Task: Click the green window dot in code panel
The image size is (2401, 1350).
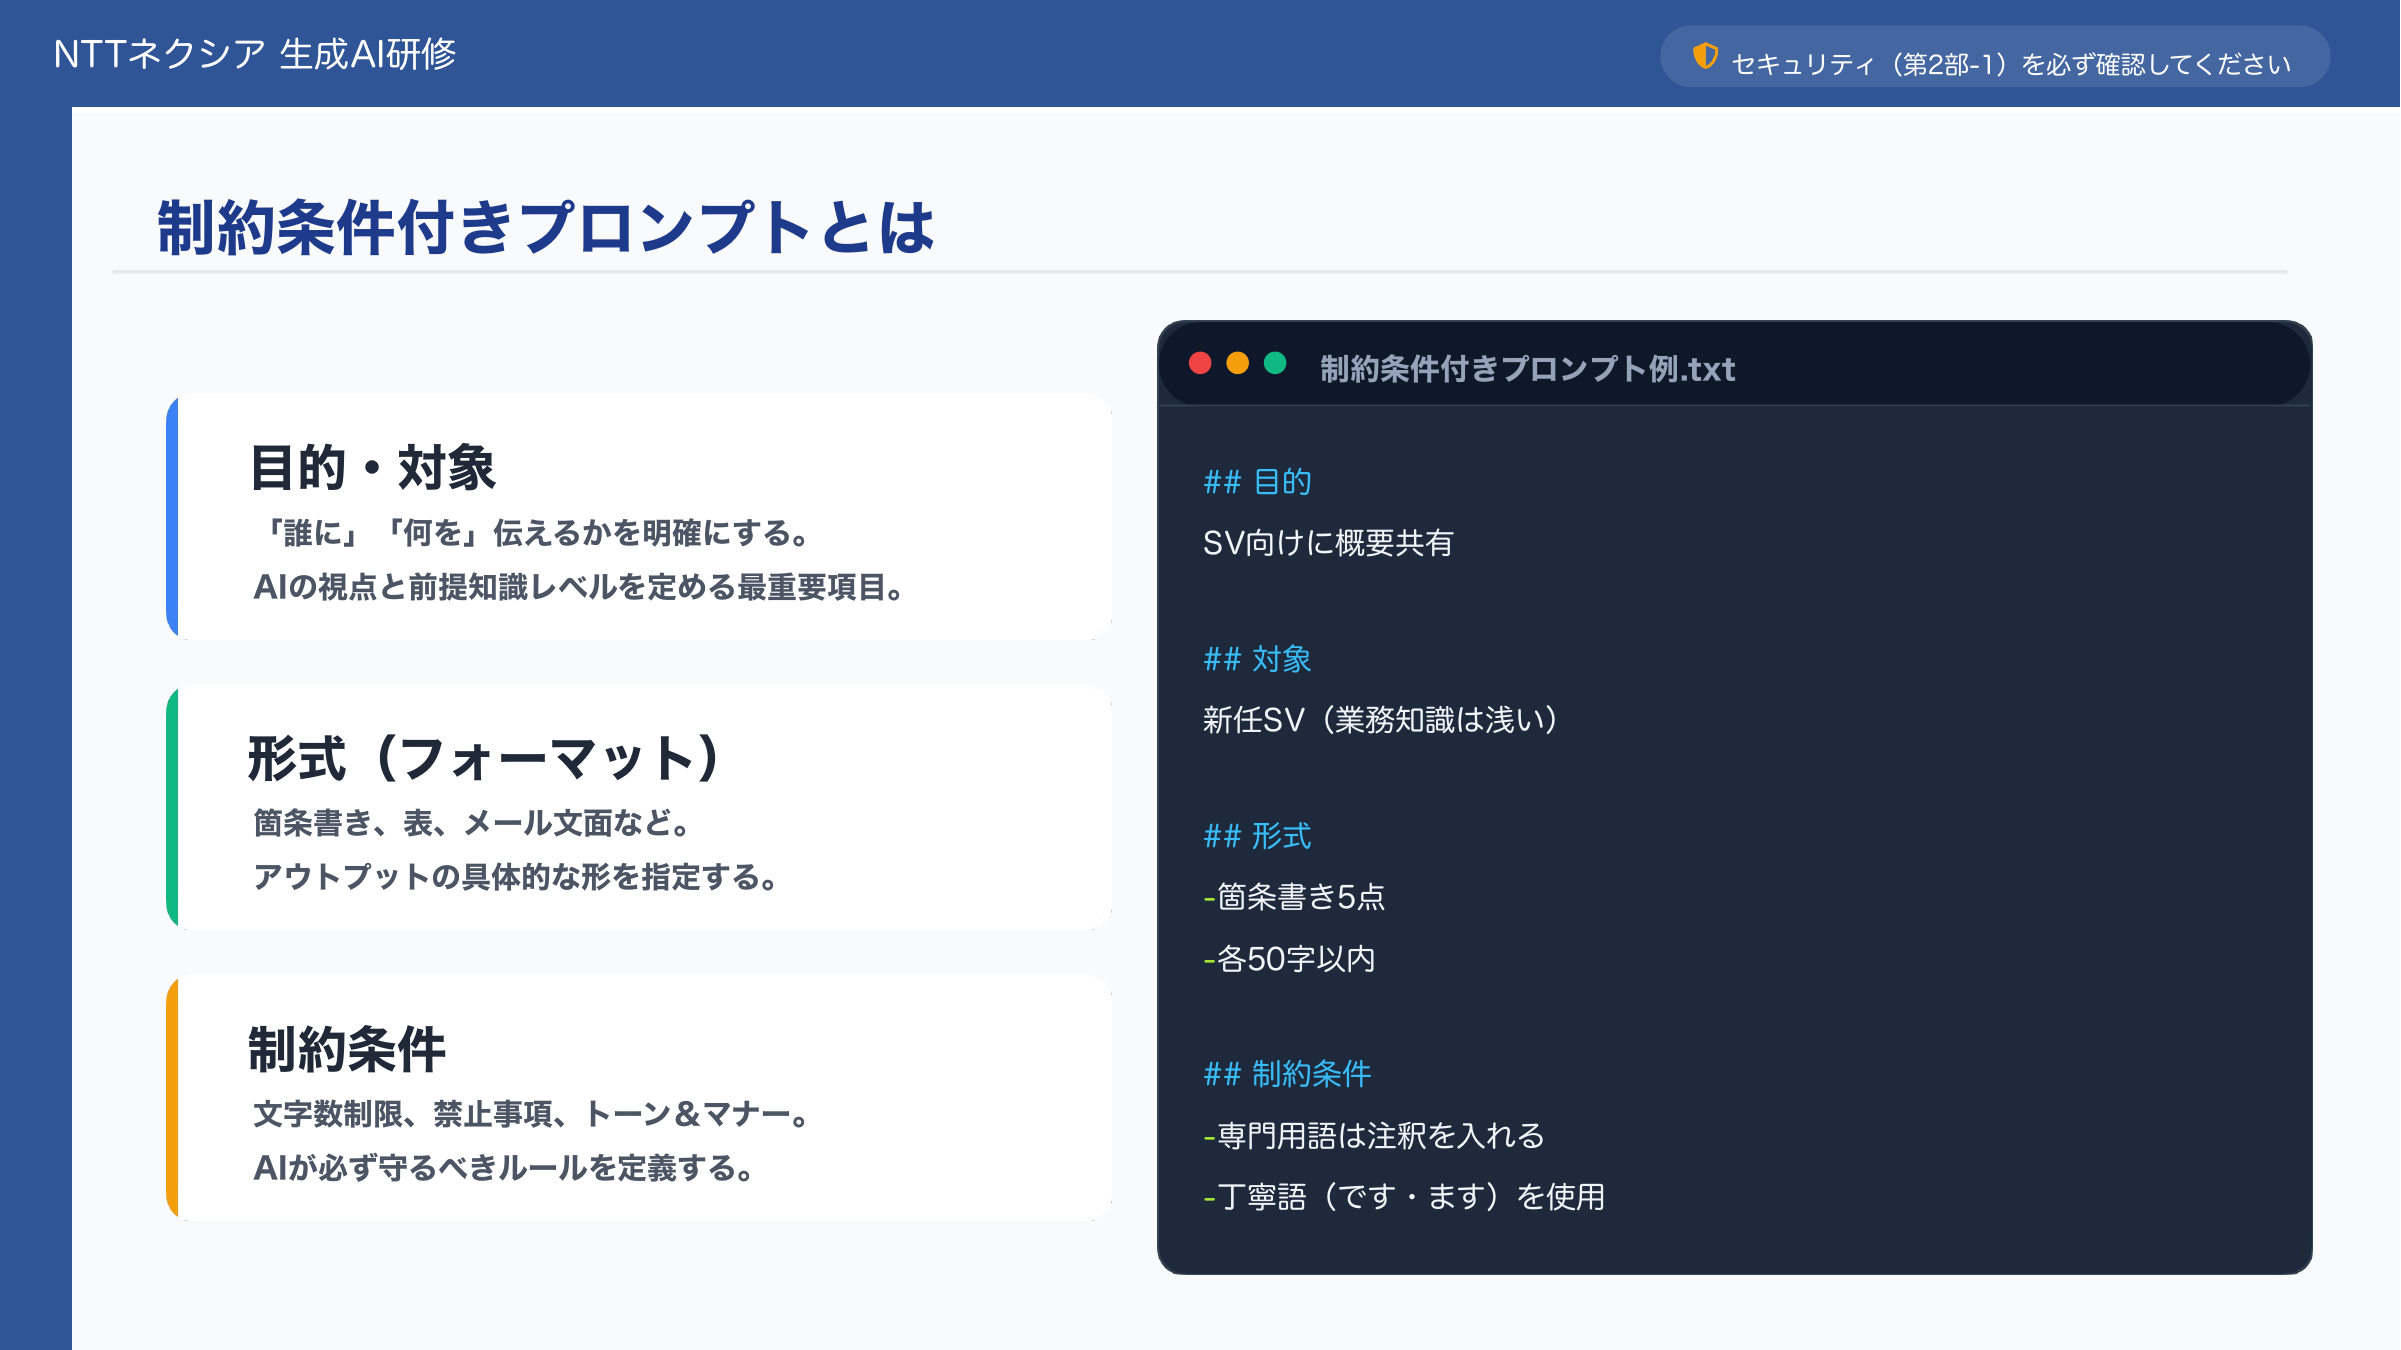Action: point(1275,363)
